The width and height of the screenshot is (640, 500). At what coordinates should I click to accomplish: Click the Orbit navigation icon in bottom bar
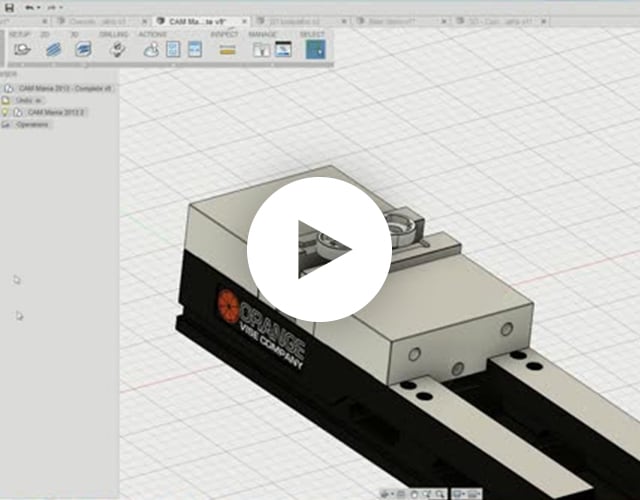click(x=385, y=494)
